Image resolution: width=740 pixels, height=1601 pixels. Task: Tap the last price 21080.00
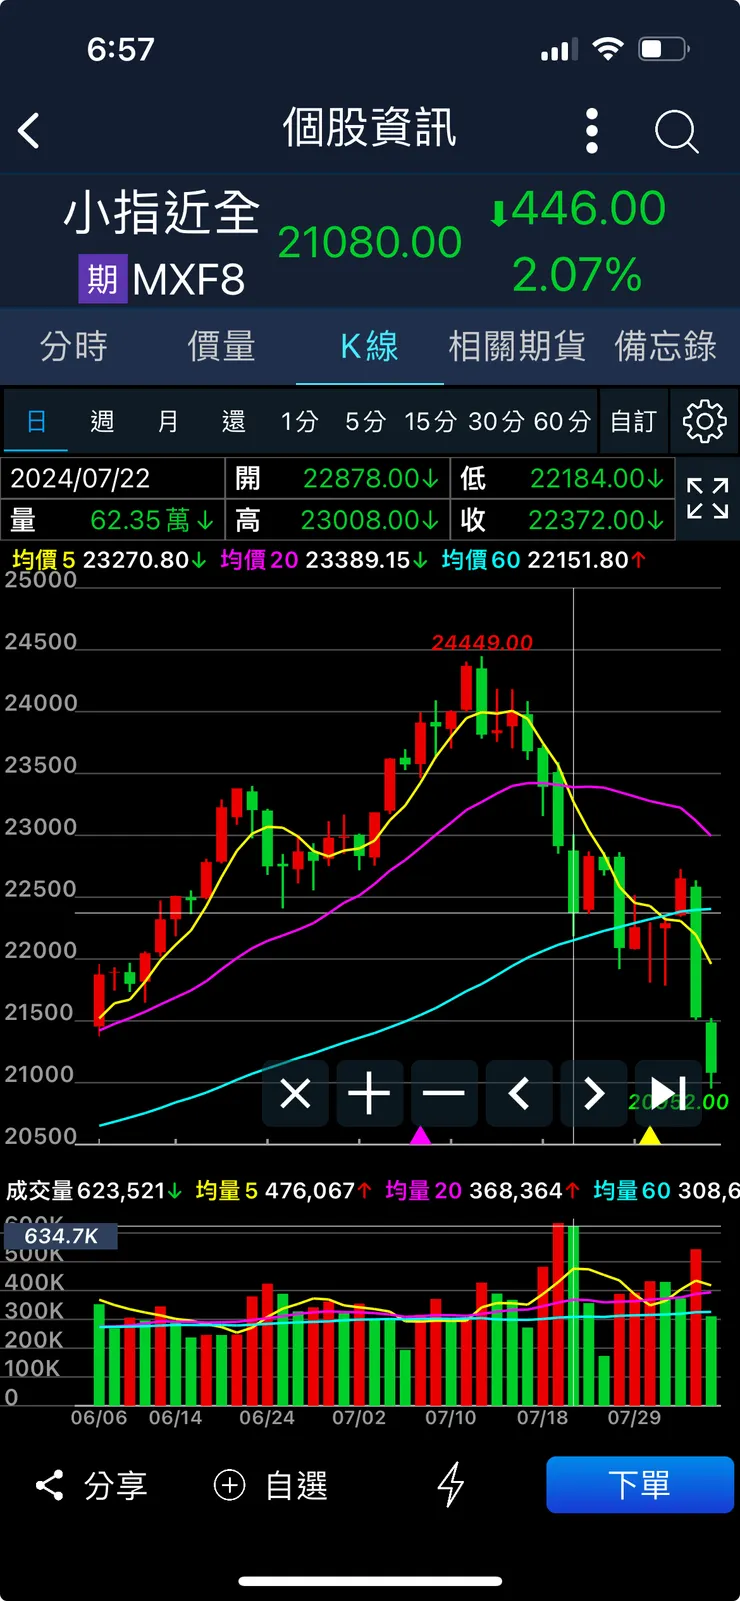coord(370,242)
